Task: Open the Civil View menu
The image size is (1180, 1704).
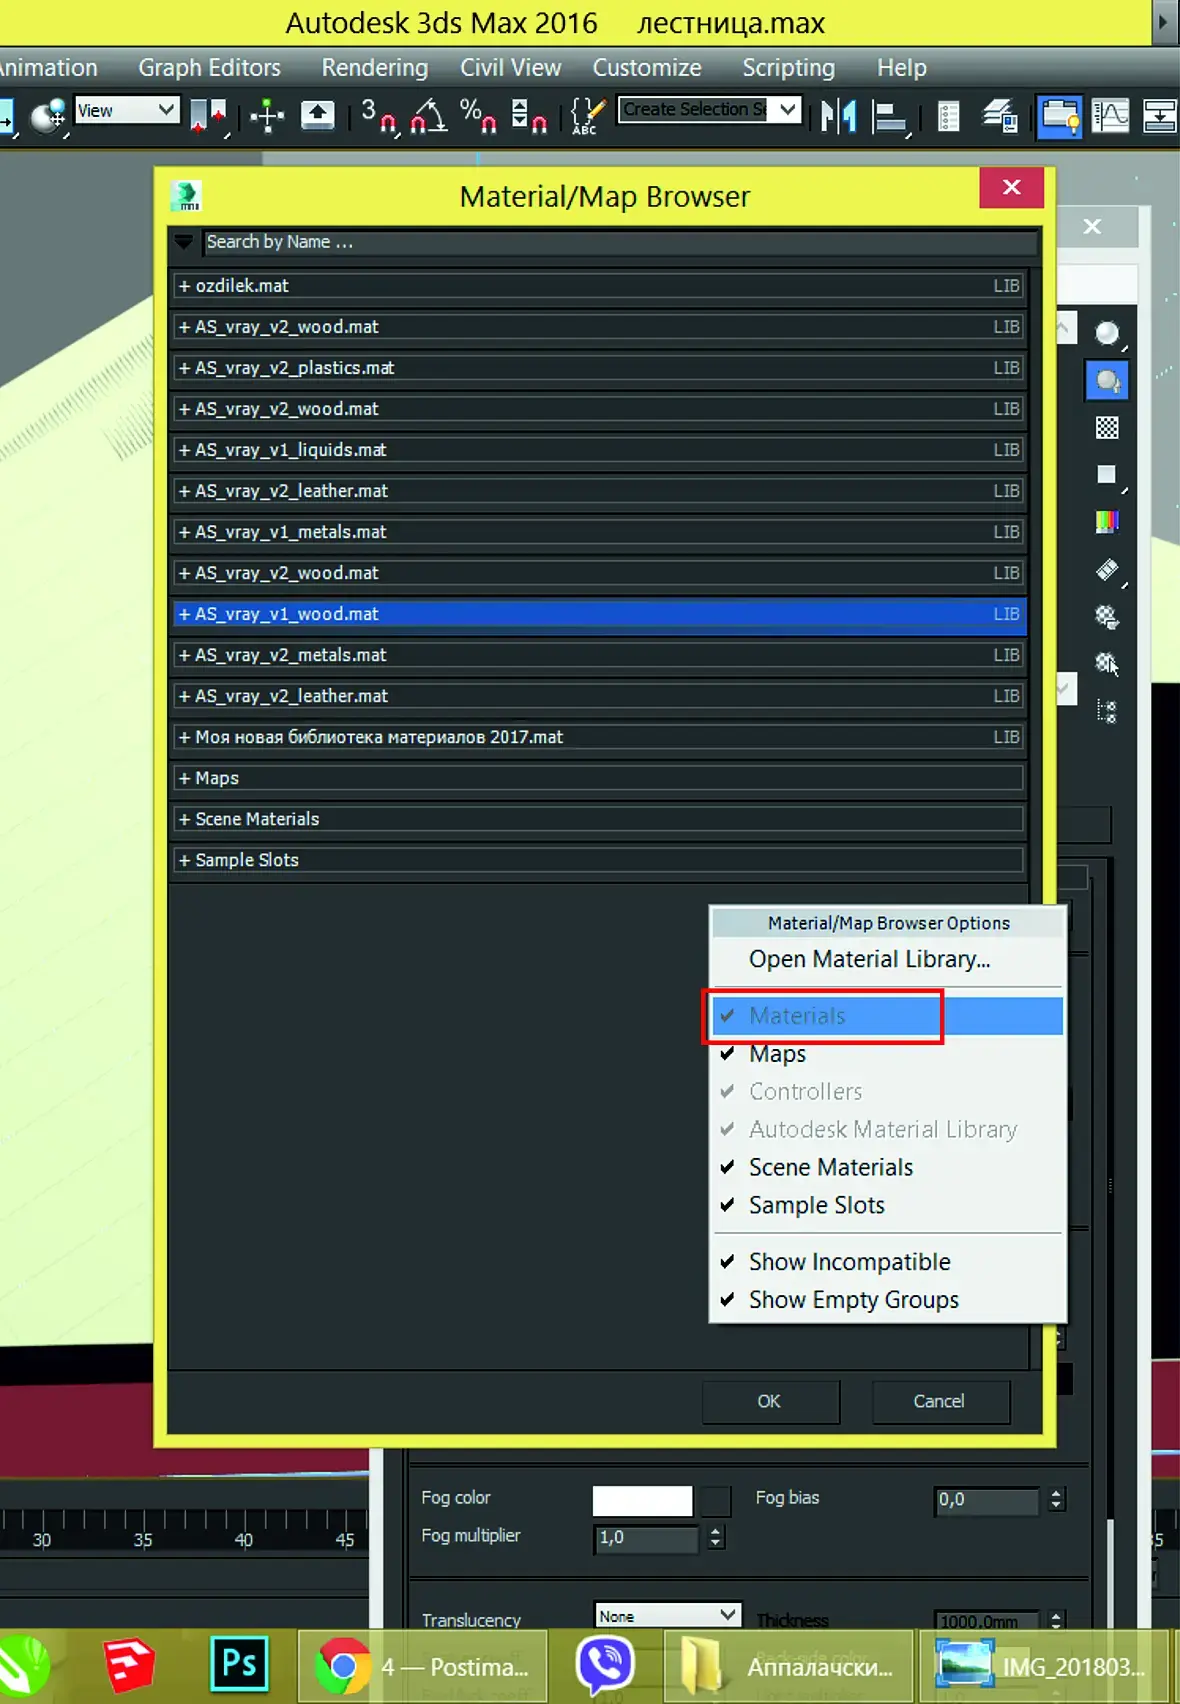Action: click(511, 68)
